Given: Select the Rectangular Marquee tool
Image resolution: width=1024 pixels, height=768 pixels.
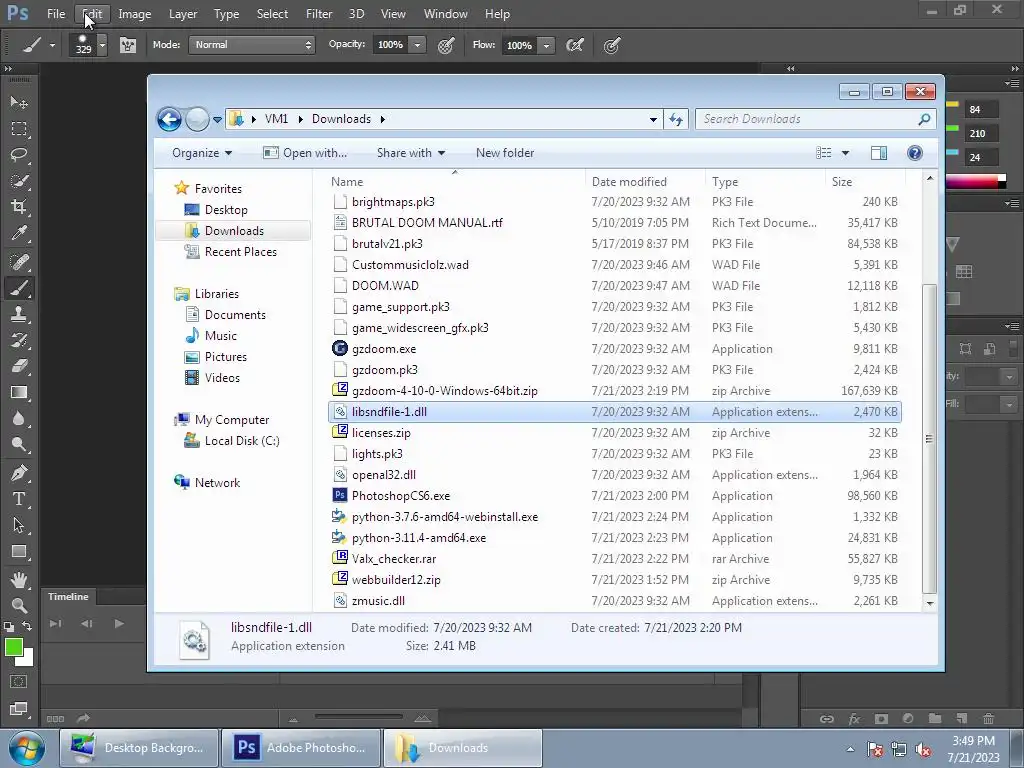Looking at the screenshot, I should pyautogui.click(x=19, y=129).
